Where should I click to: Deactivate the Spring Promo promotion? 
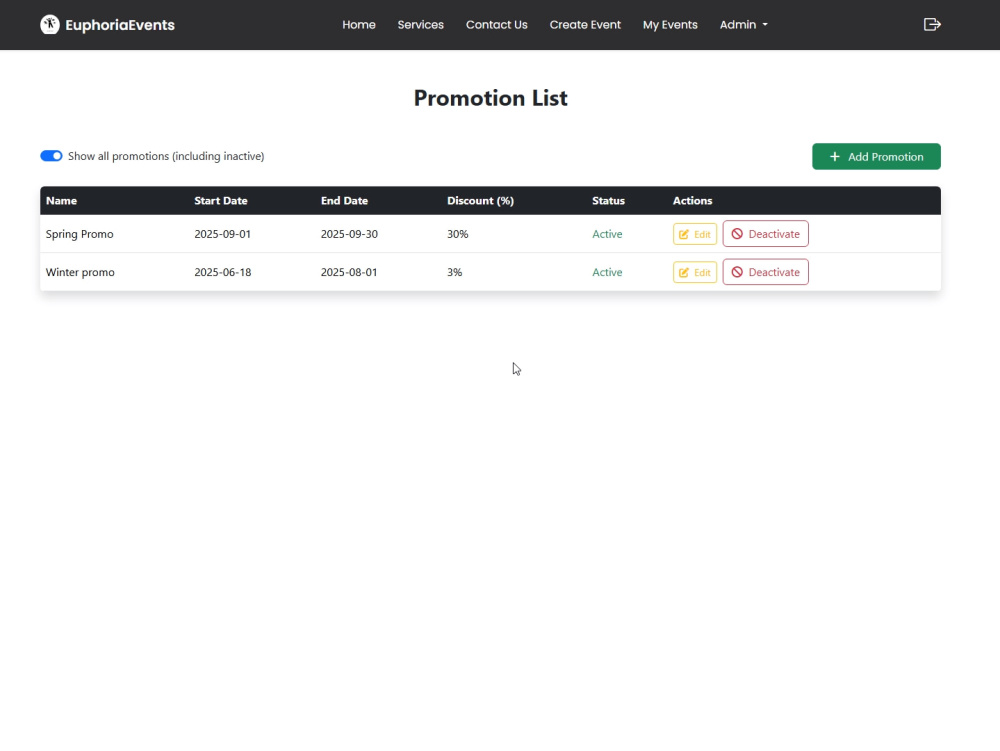click(x=765, y=234)
